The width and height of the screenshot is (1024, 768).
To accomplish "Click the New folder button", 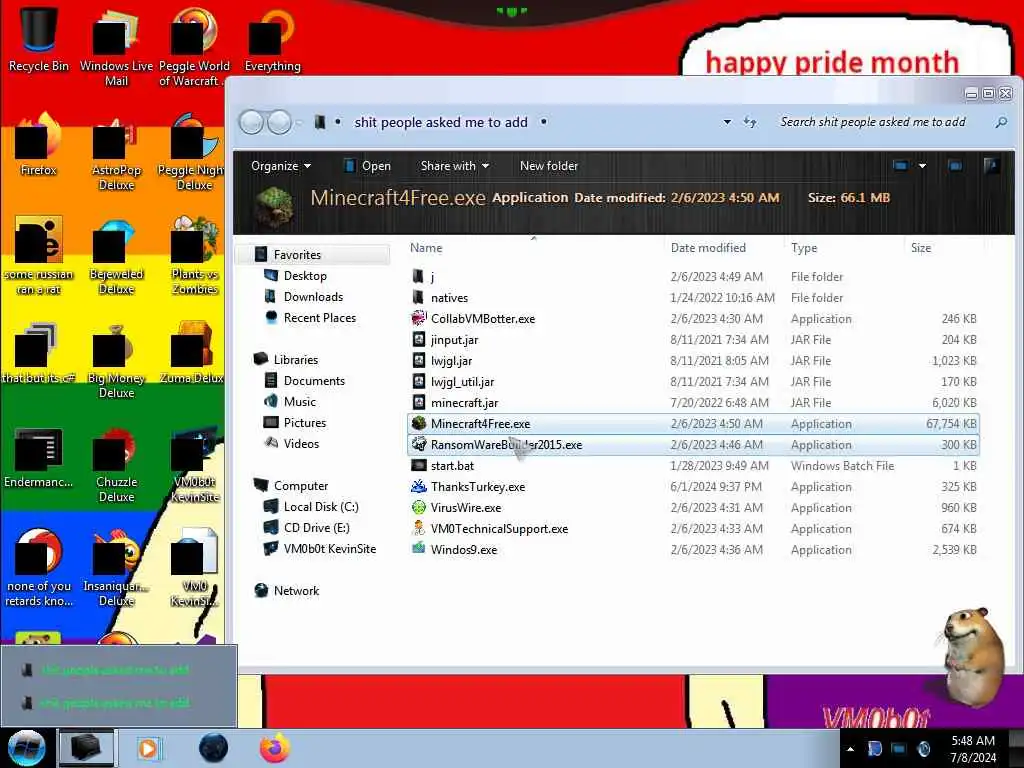I will coord(549,166).
